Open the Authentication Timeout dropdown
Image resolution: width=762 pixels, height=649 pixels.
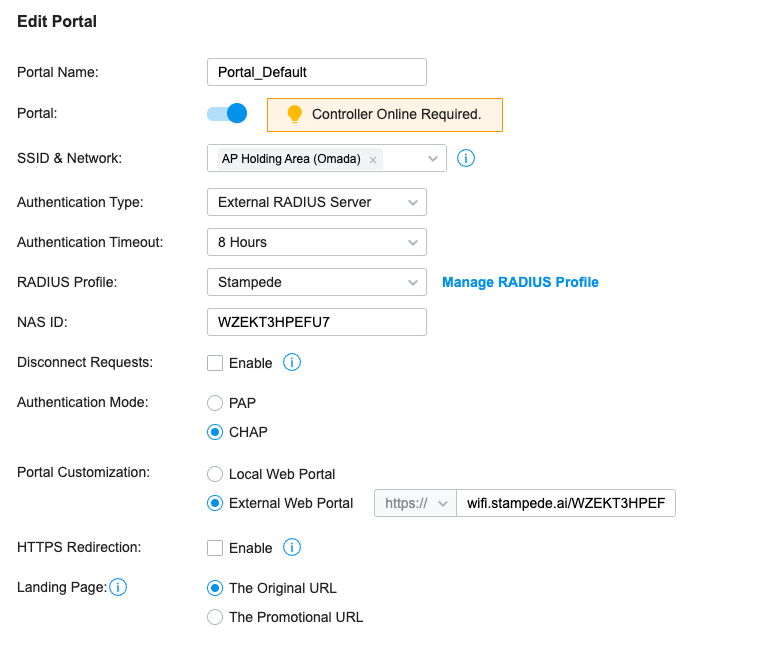317,242
